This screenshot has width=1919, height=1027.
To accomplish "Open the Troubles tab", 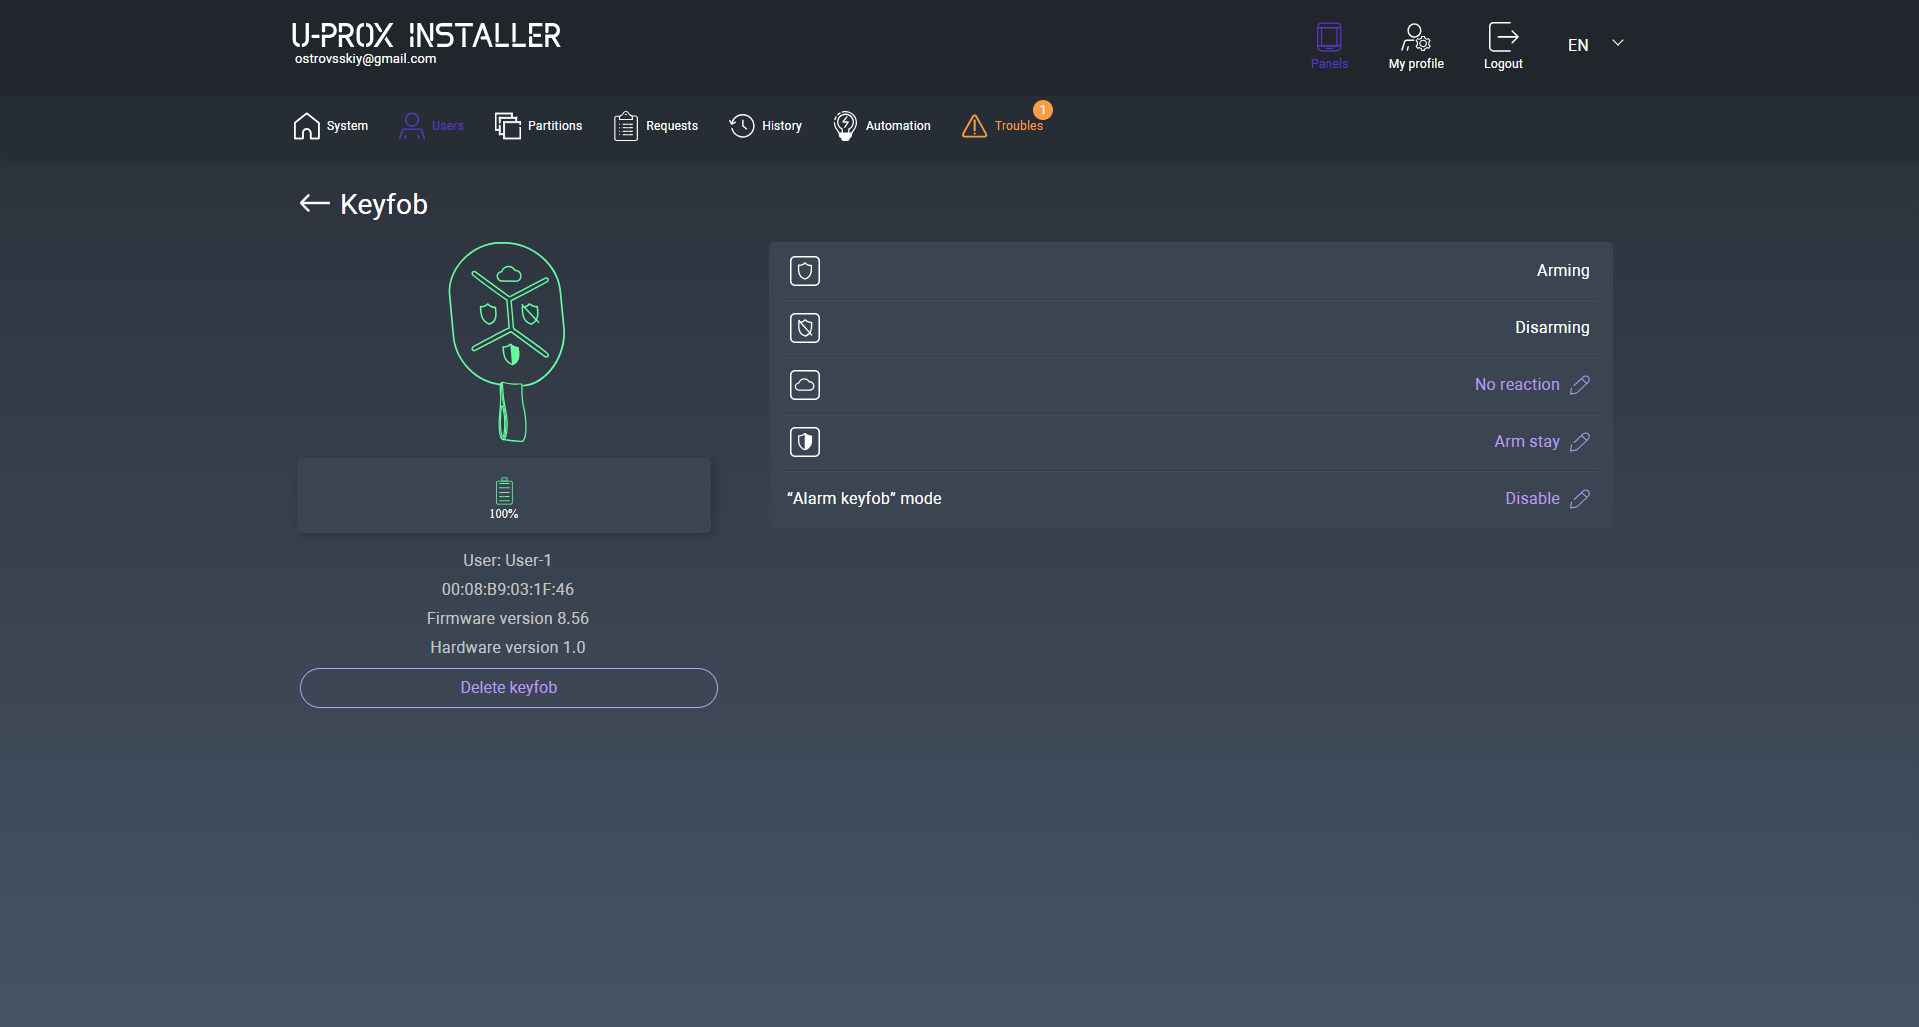I will 1003,126.
